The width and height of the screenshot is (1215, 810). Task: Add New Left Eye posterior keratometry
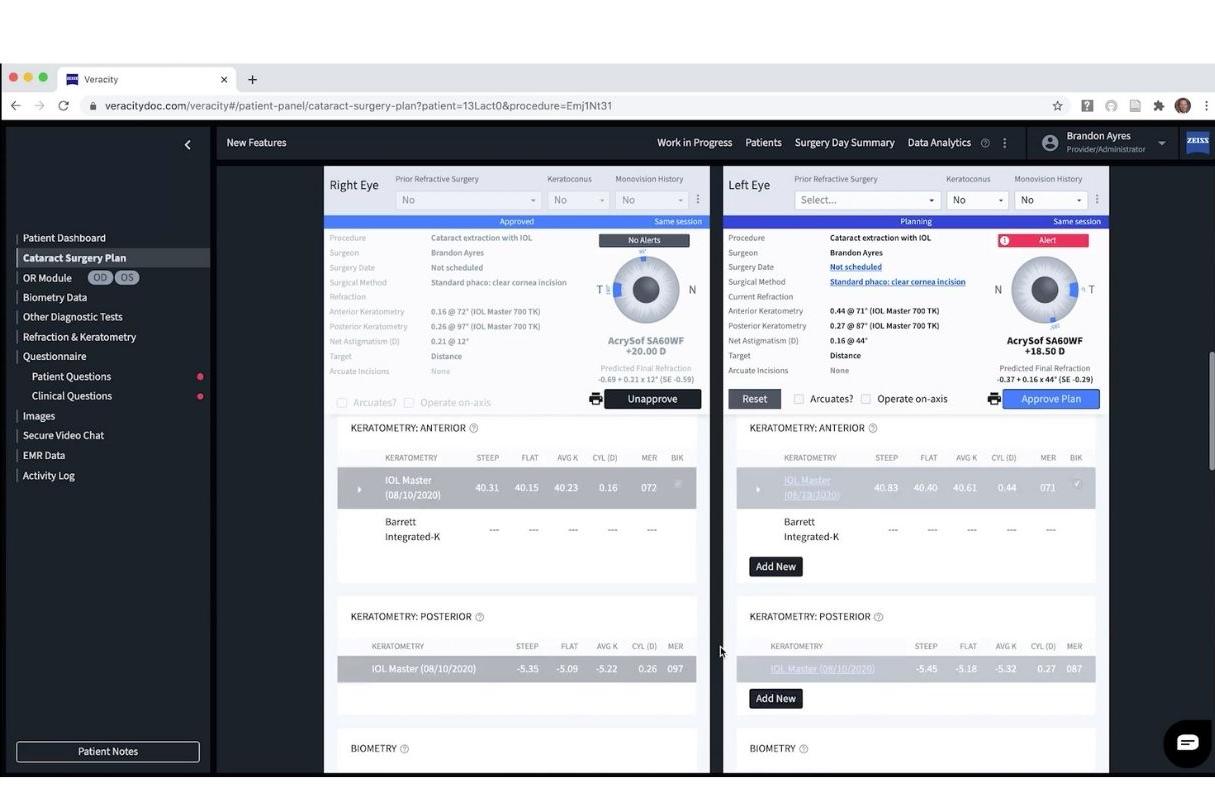[x=776, y=699]
